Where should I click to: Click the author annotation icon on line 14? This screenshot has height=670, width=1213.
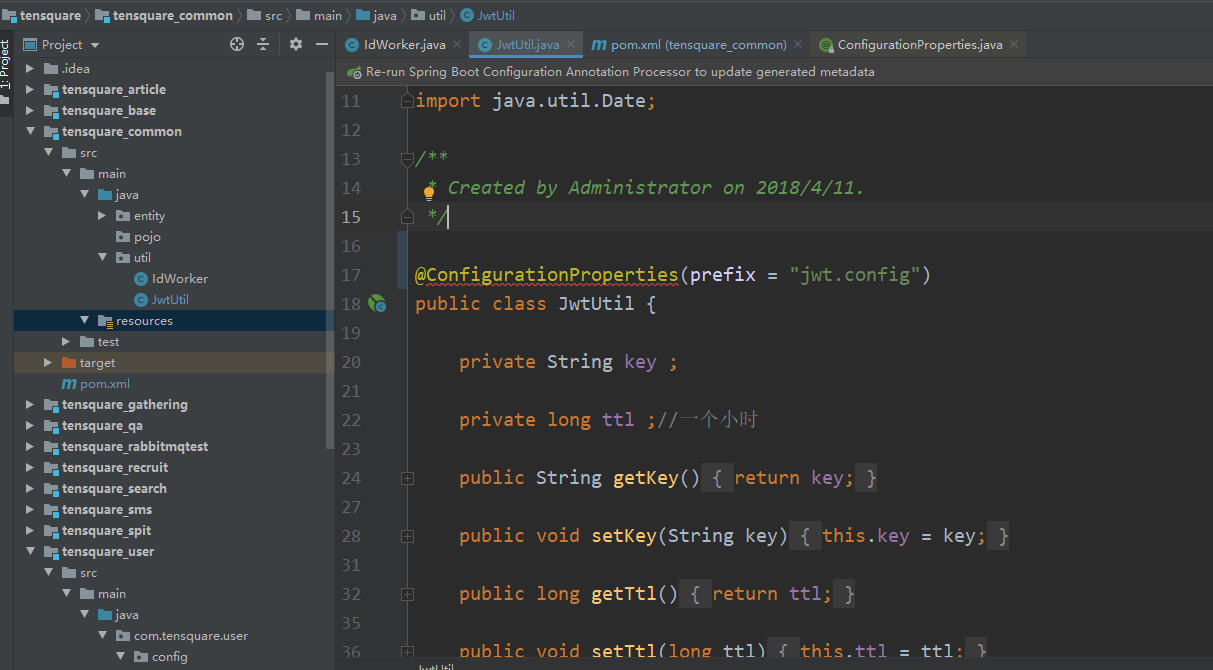click(x=429, y=188)
